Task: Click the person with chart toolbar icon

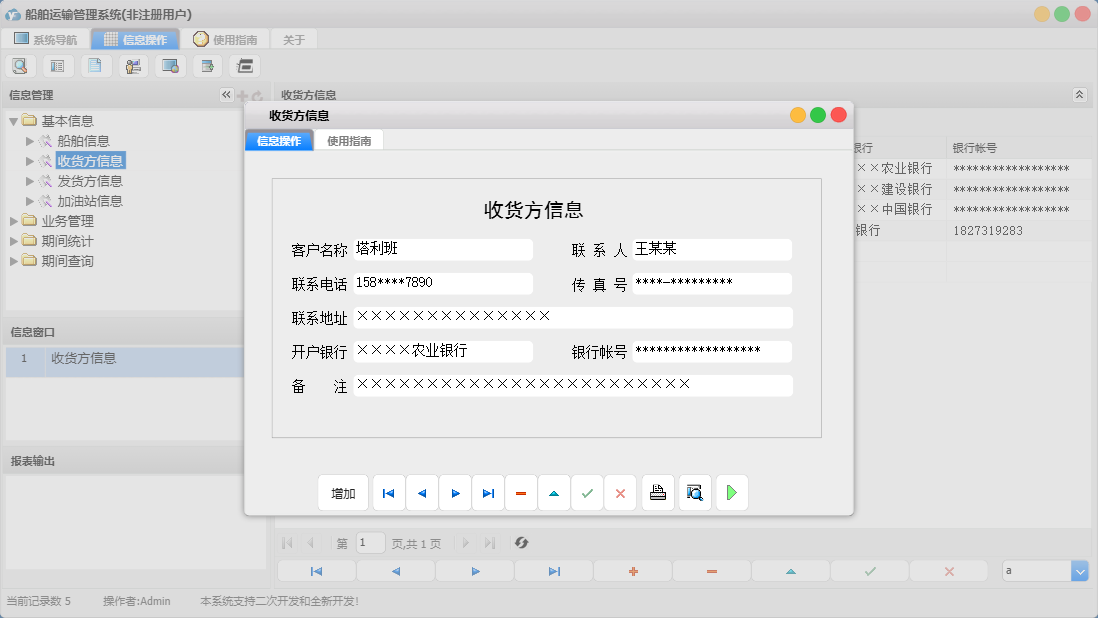Action: [x=132, y=65]
